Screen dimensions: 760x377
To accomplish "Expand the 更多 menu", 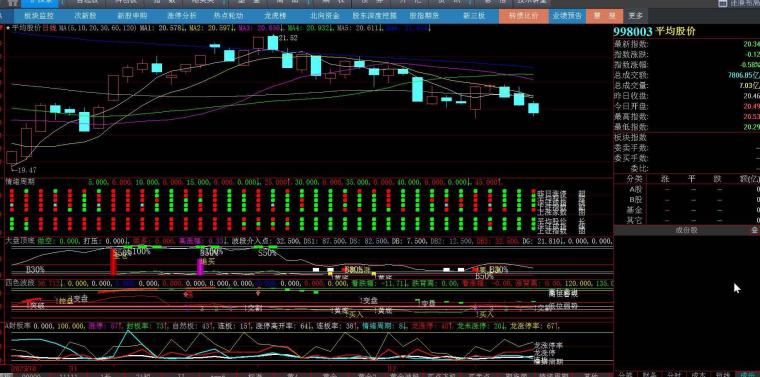I will [x=635, y=16].
